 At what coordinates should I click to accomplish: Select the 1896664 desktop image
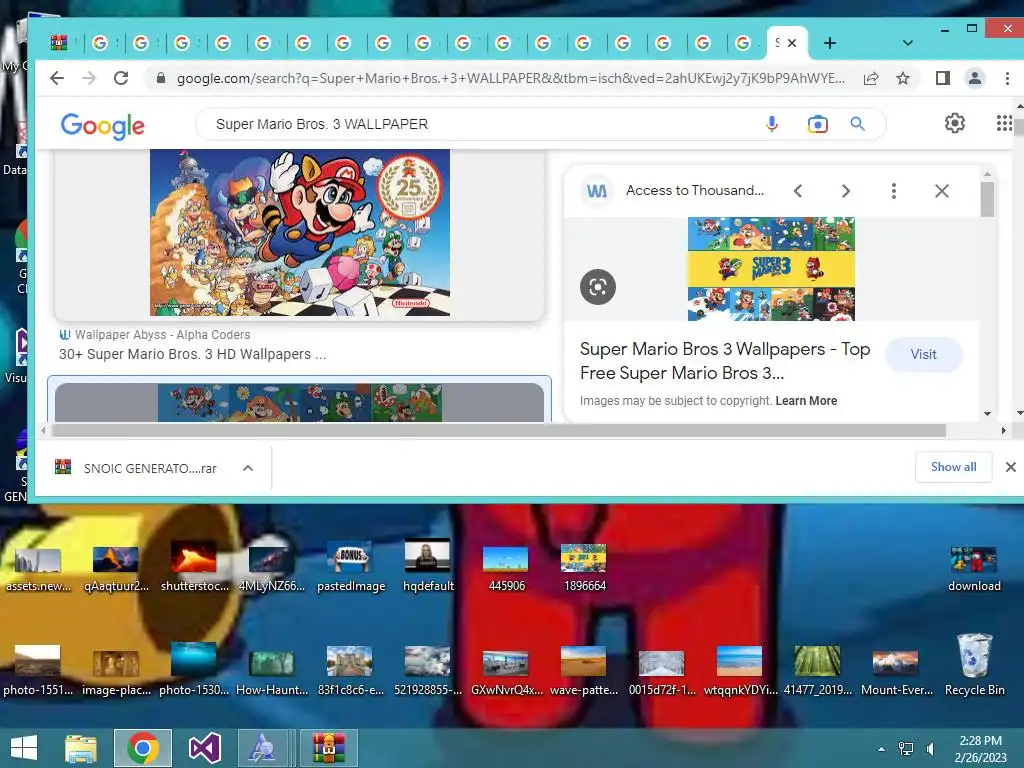point(584,568)
